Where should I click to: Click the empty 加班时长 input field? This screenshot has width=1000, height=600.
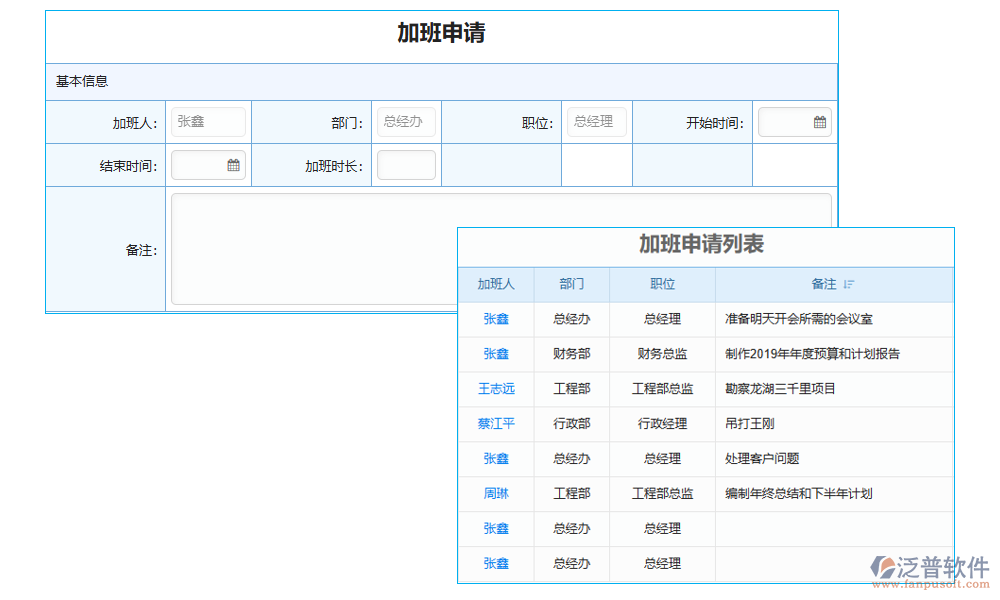click(406, 164)
